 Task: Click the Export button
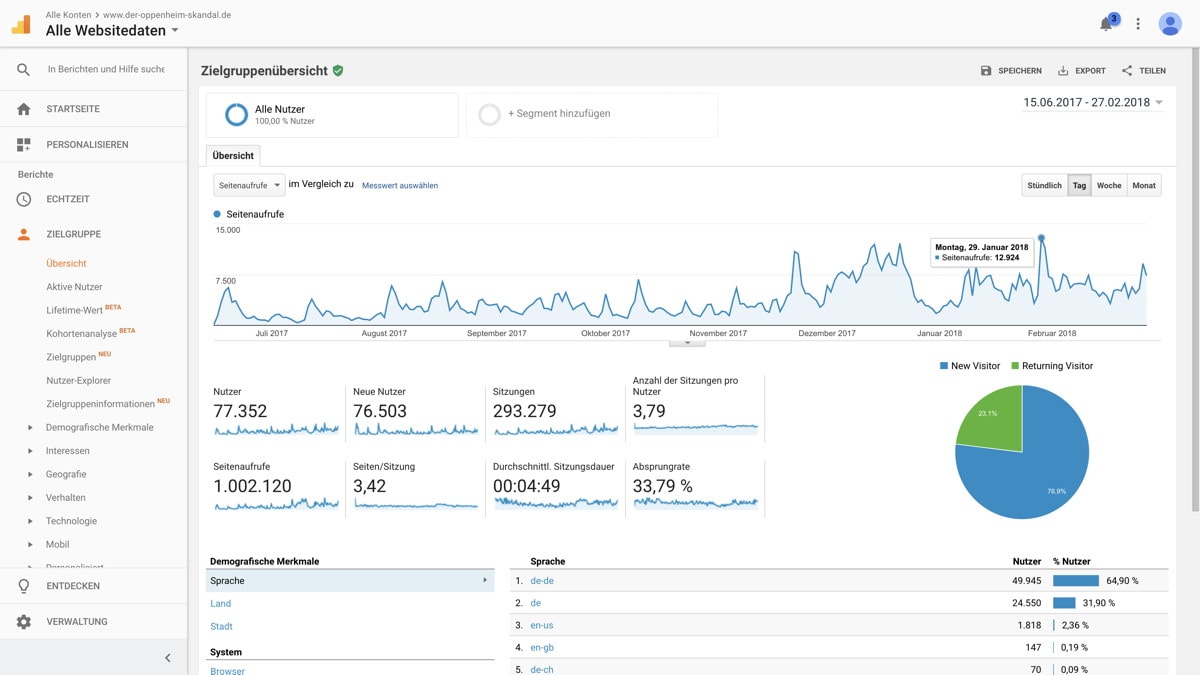pyautogui.click(x=1082, y=71)
